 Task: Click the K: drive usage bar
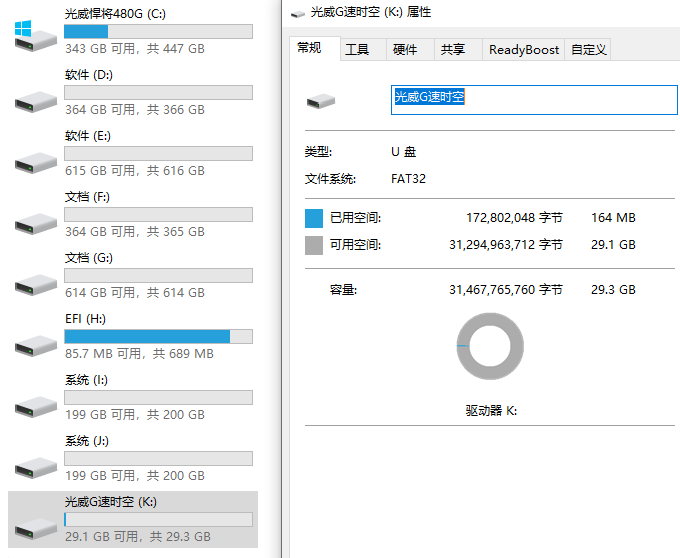point(158,519)
